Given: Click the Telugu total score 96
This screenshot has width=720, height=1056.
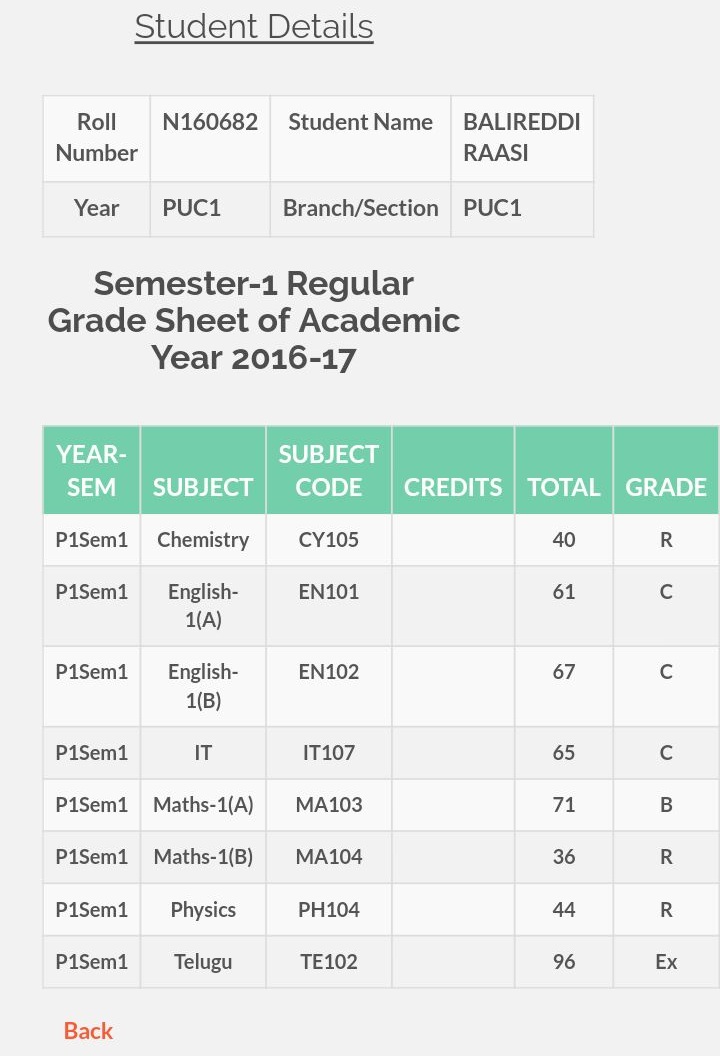Looking at the screenshot, I should click(564, 962).
